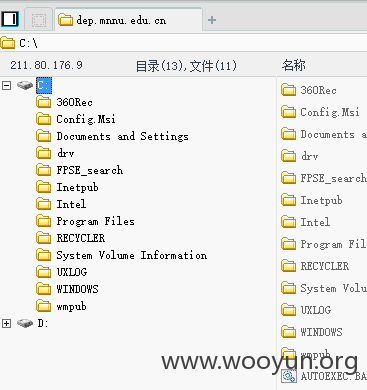Screen dimensions: 367x390
Task: Click Documents folder icon in file list
Action: [288, 134]
